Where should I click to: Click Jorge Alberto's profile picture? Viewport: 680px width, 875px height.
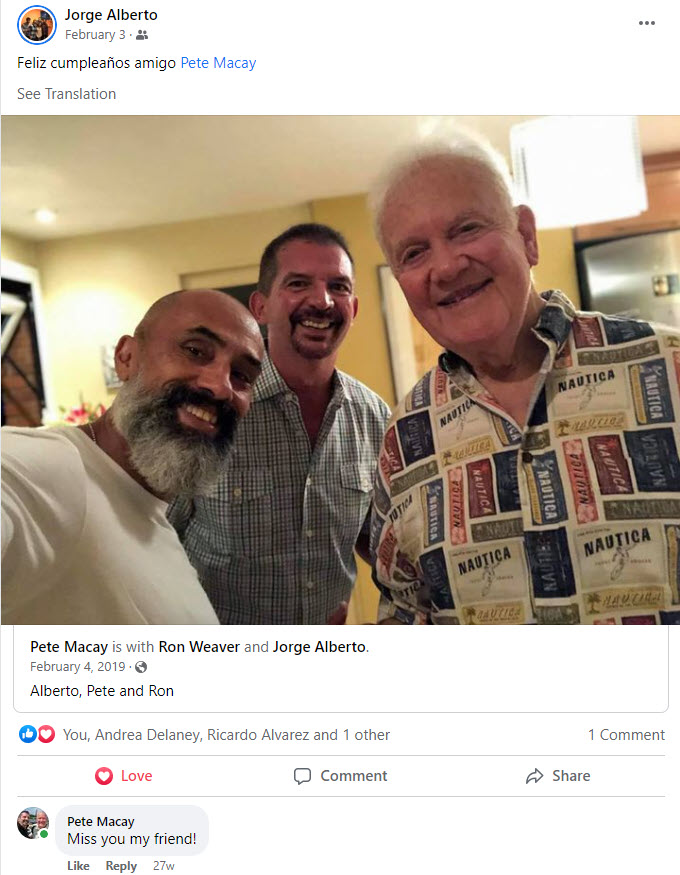pyautogui.click(x=37, y=25)
